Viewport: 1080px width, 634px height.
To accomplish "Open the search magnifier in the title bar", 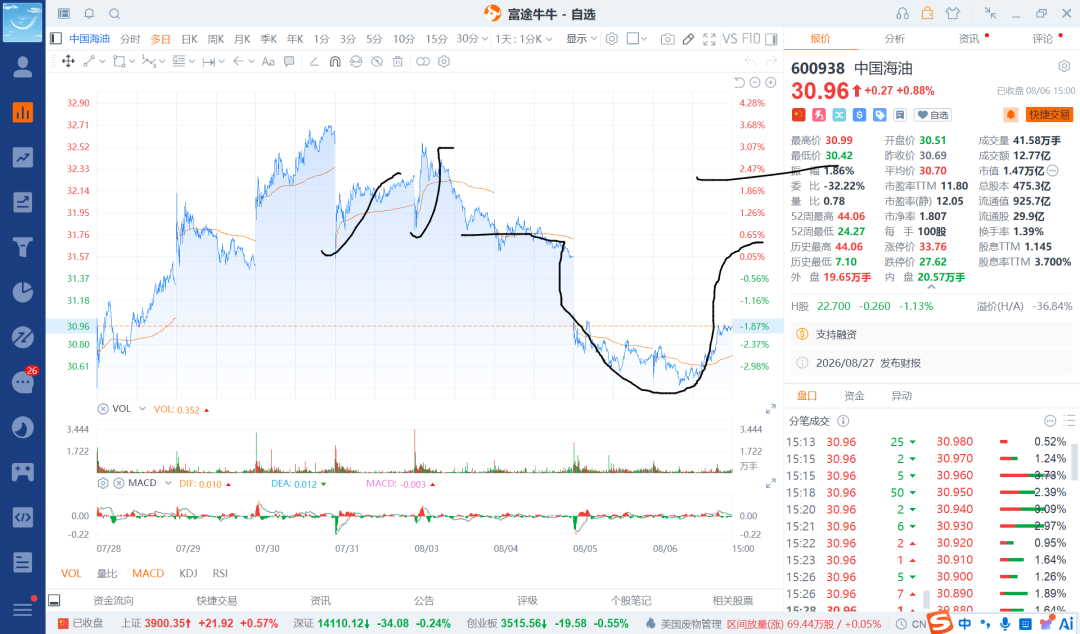I will 115,14.
